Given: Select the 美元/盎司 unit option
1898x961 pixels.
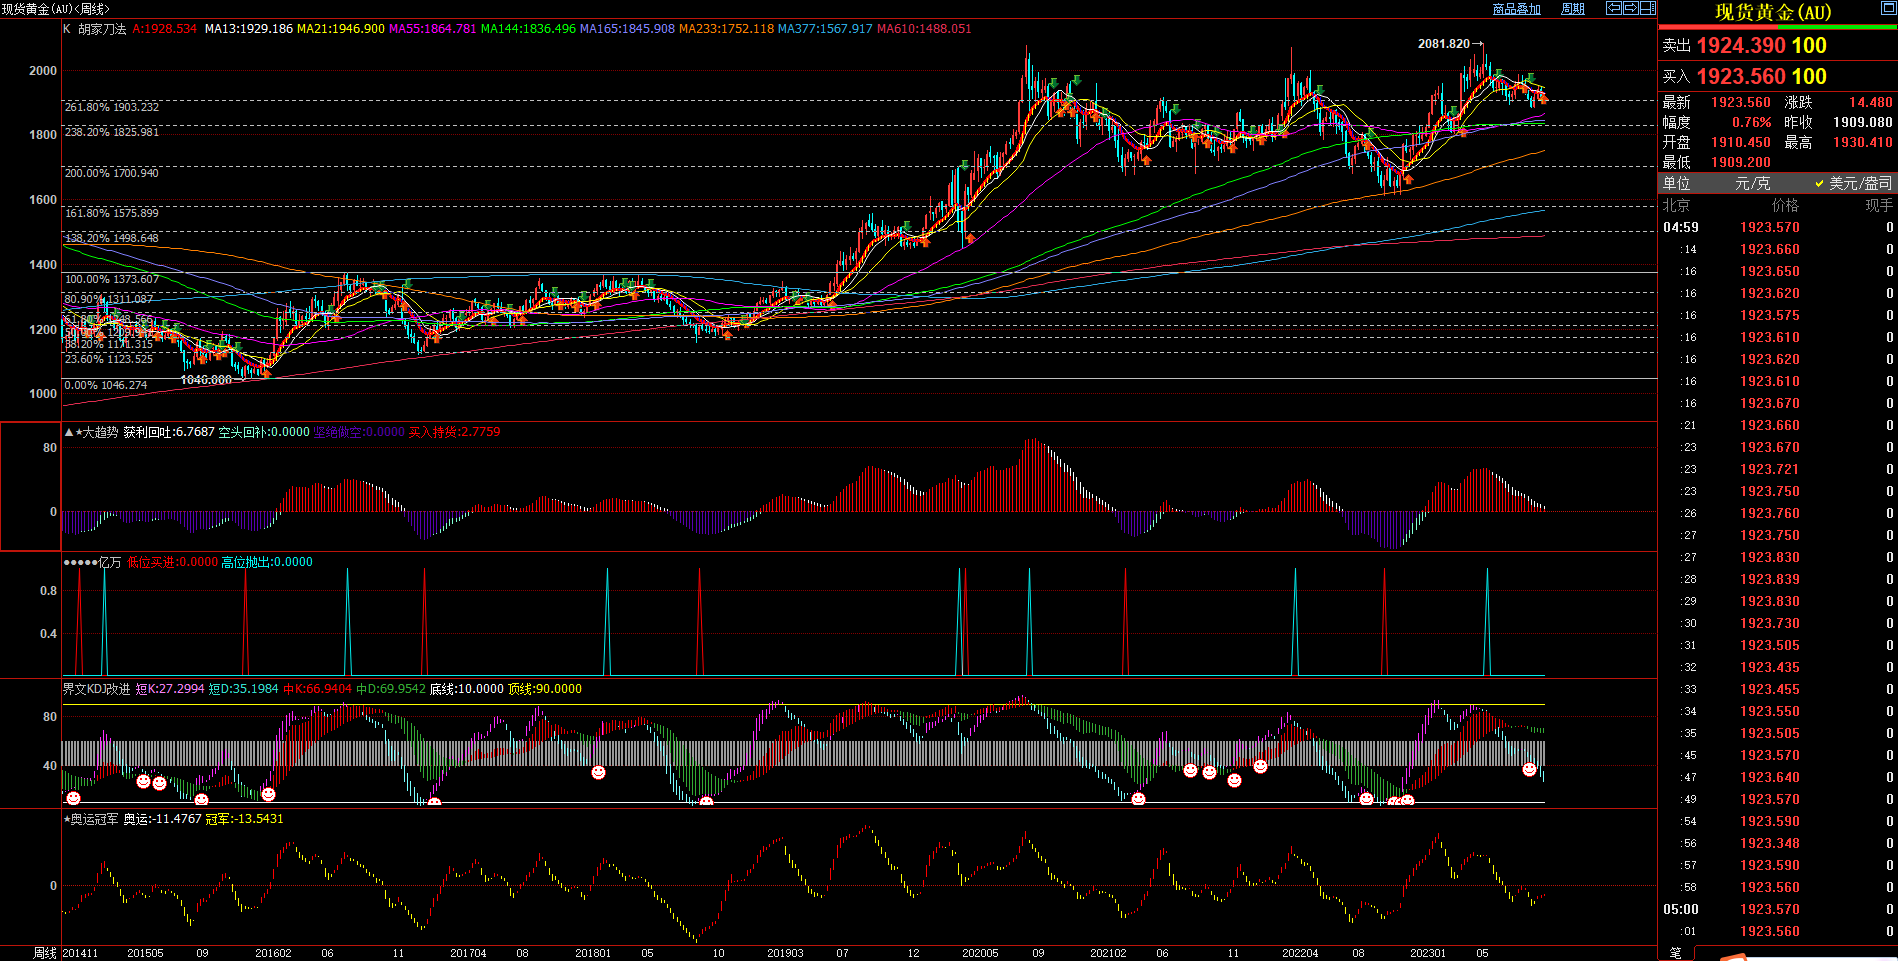Looking at the screenshot, I should [x=1854, y=183].
